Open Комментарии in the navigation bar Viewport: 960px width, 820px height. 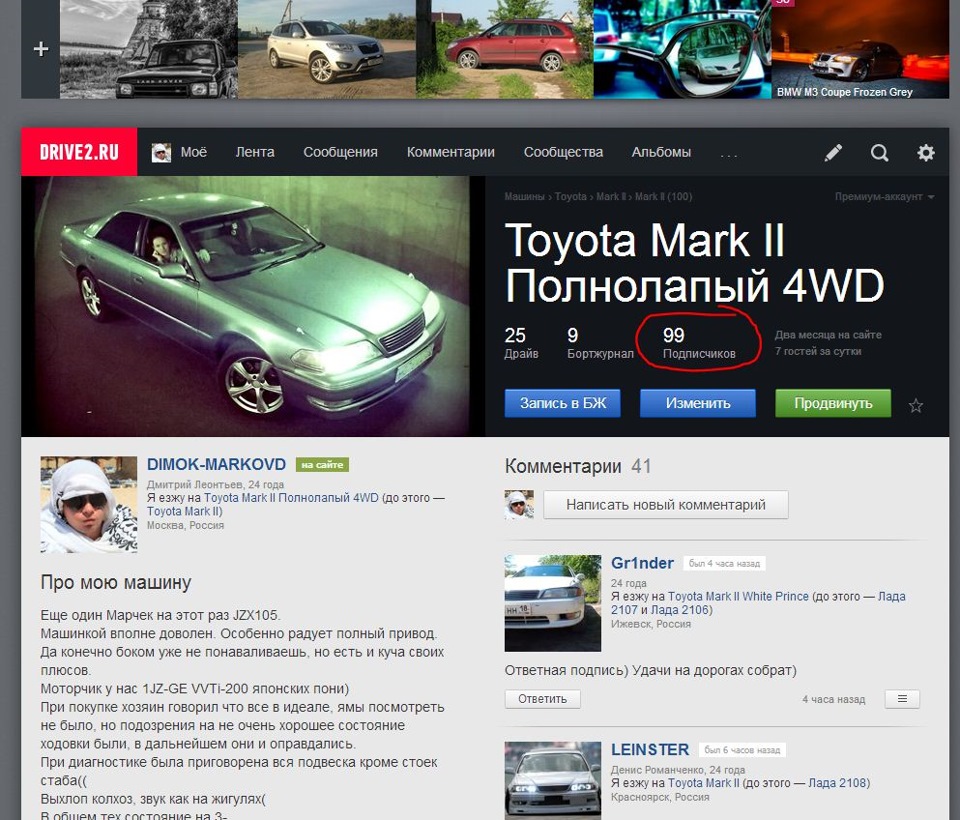pos(451,152)
